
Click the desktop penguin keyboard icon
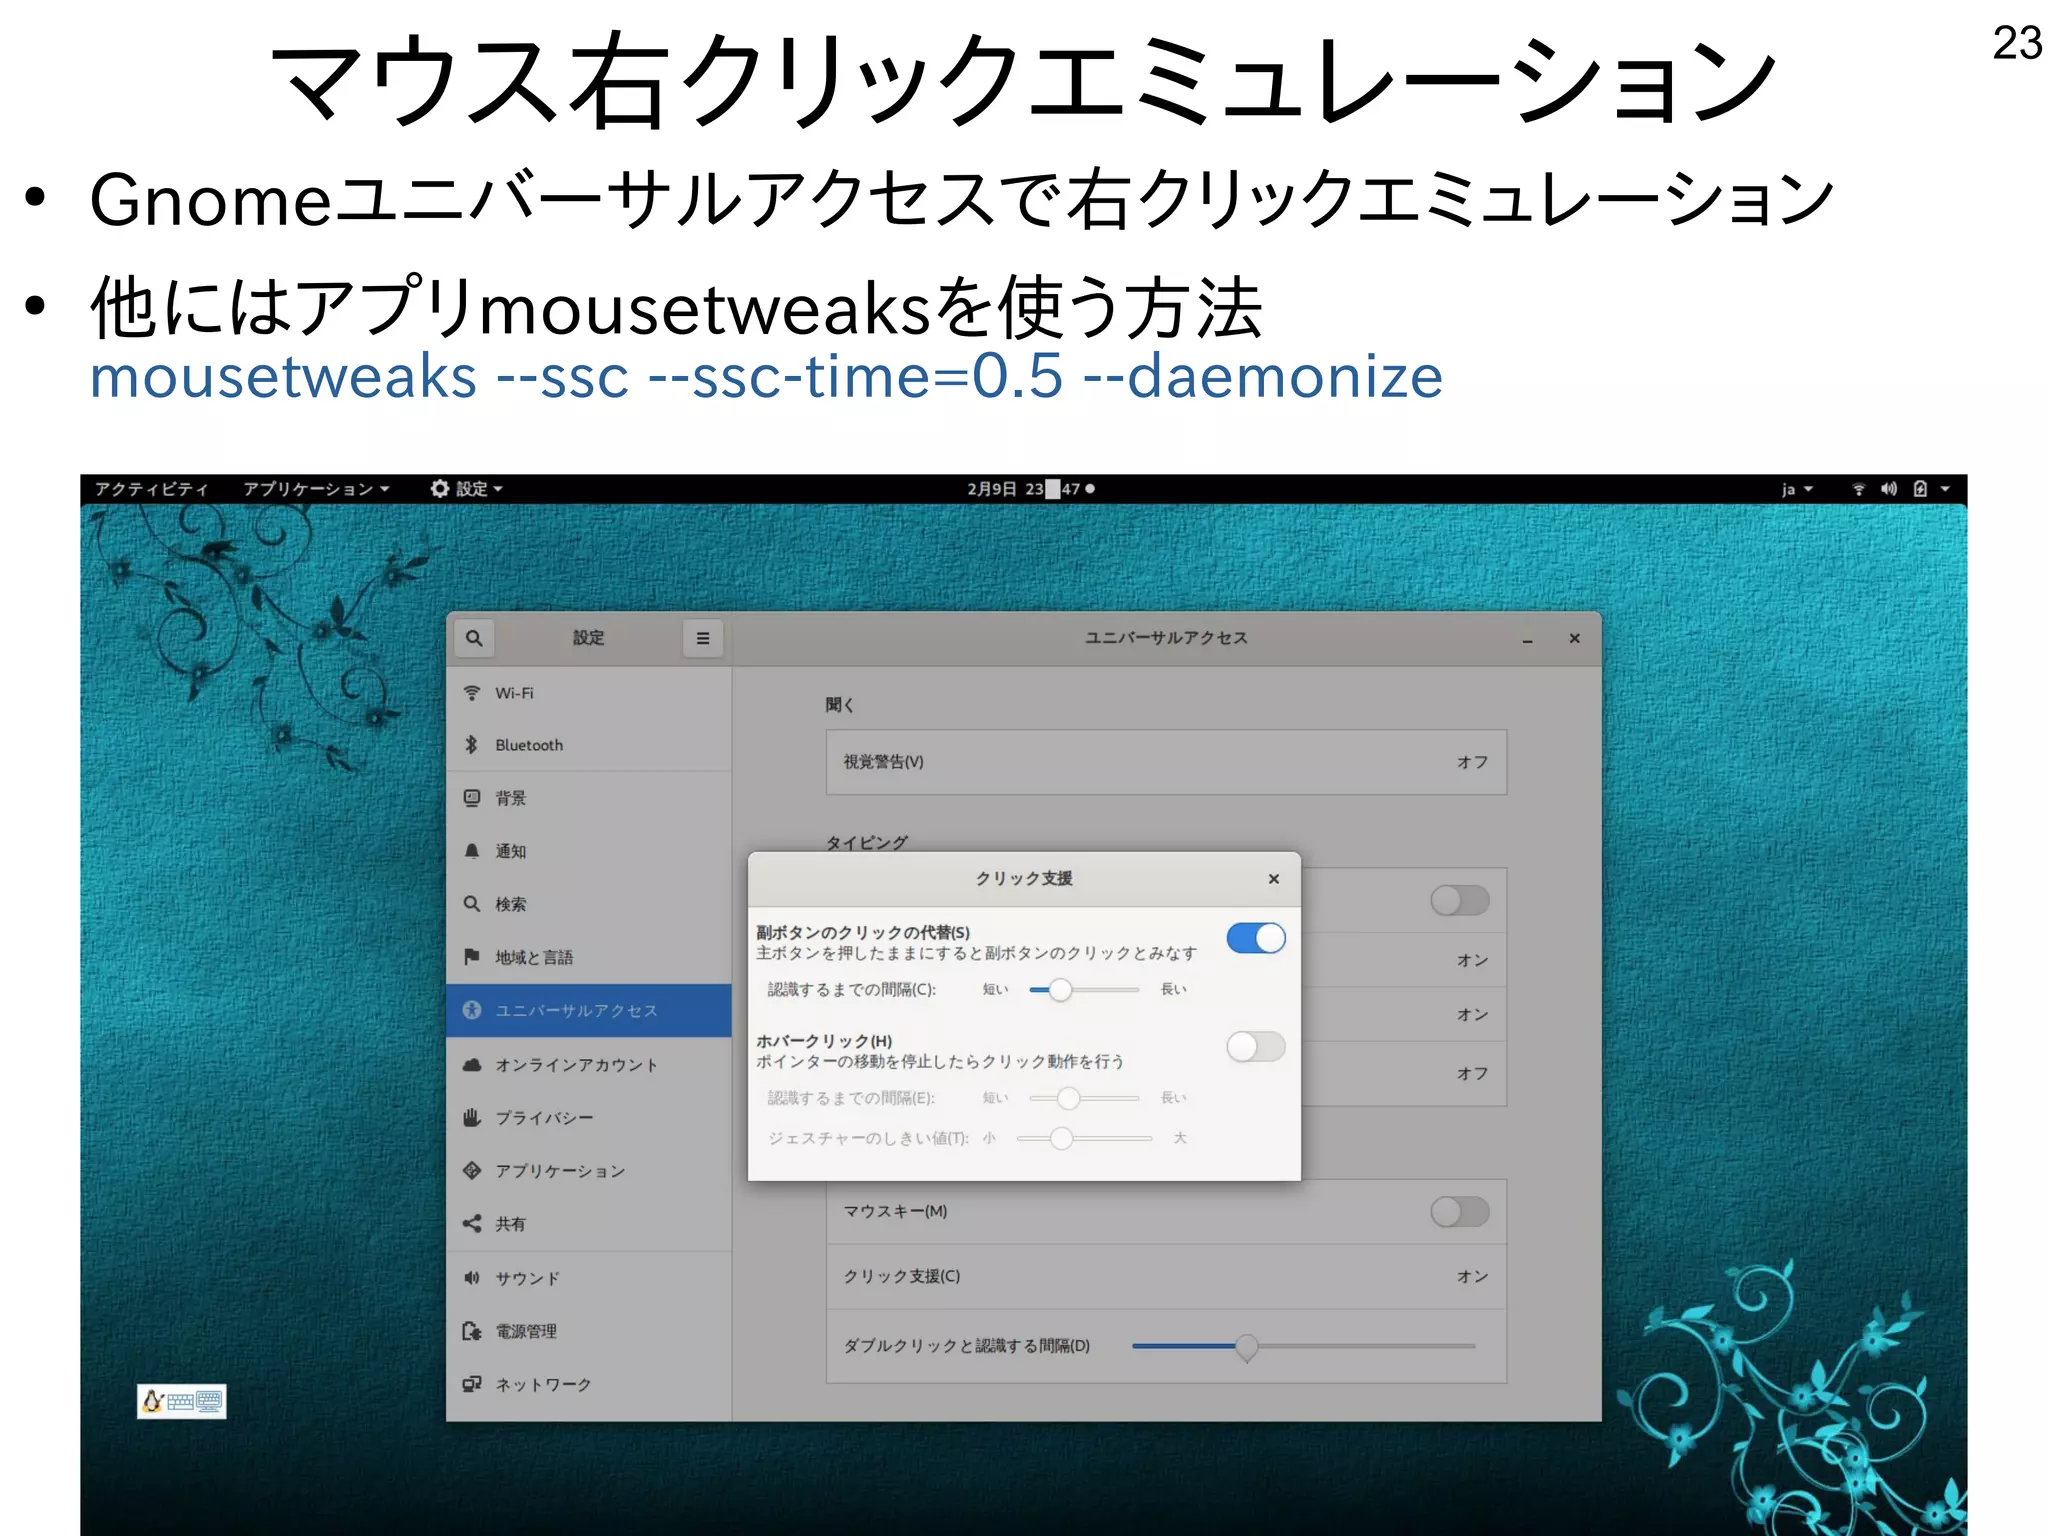click(182, 1401)
